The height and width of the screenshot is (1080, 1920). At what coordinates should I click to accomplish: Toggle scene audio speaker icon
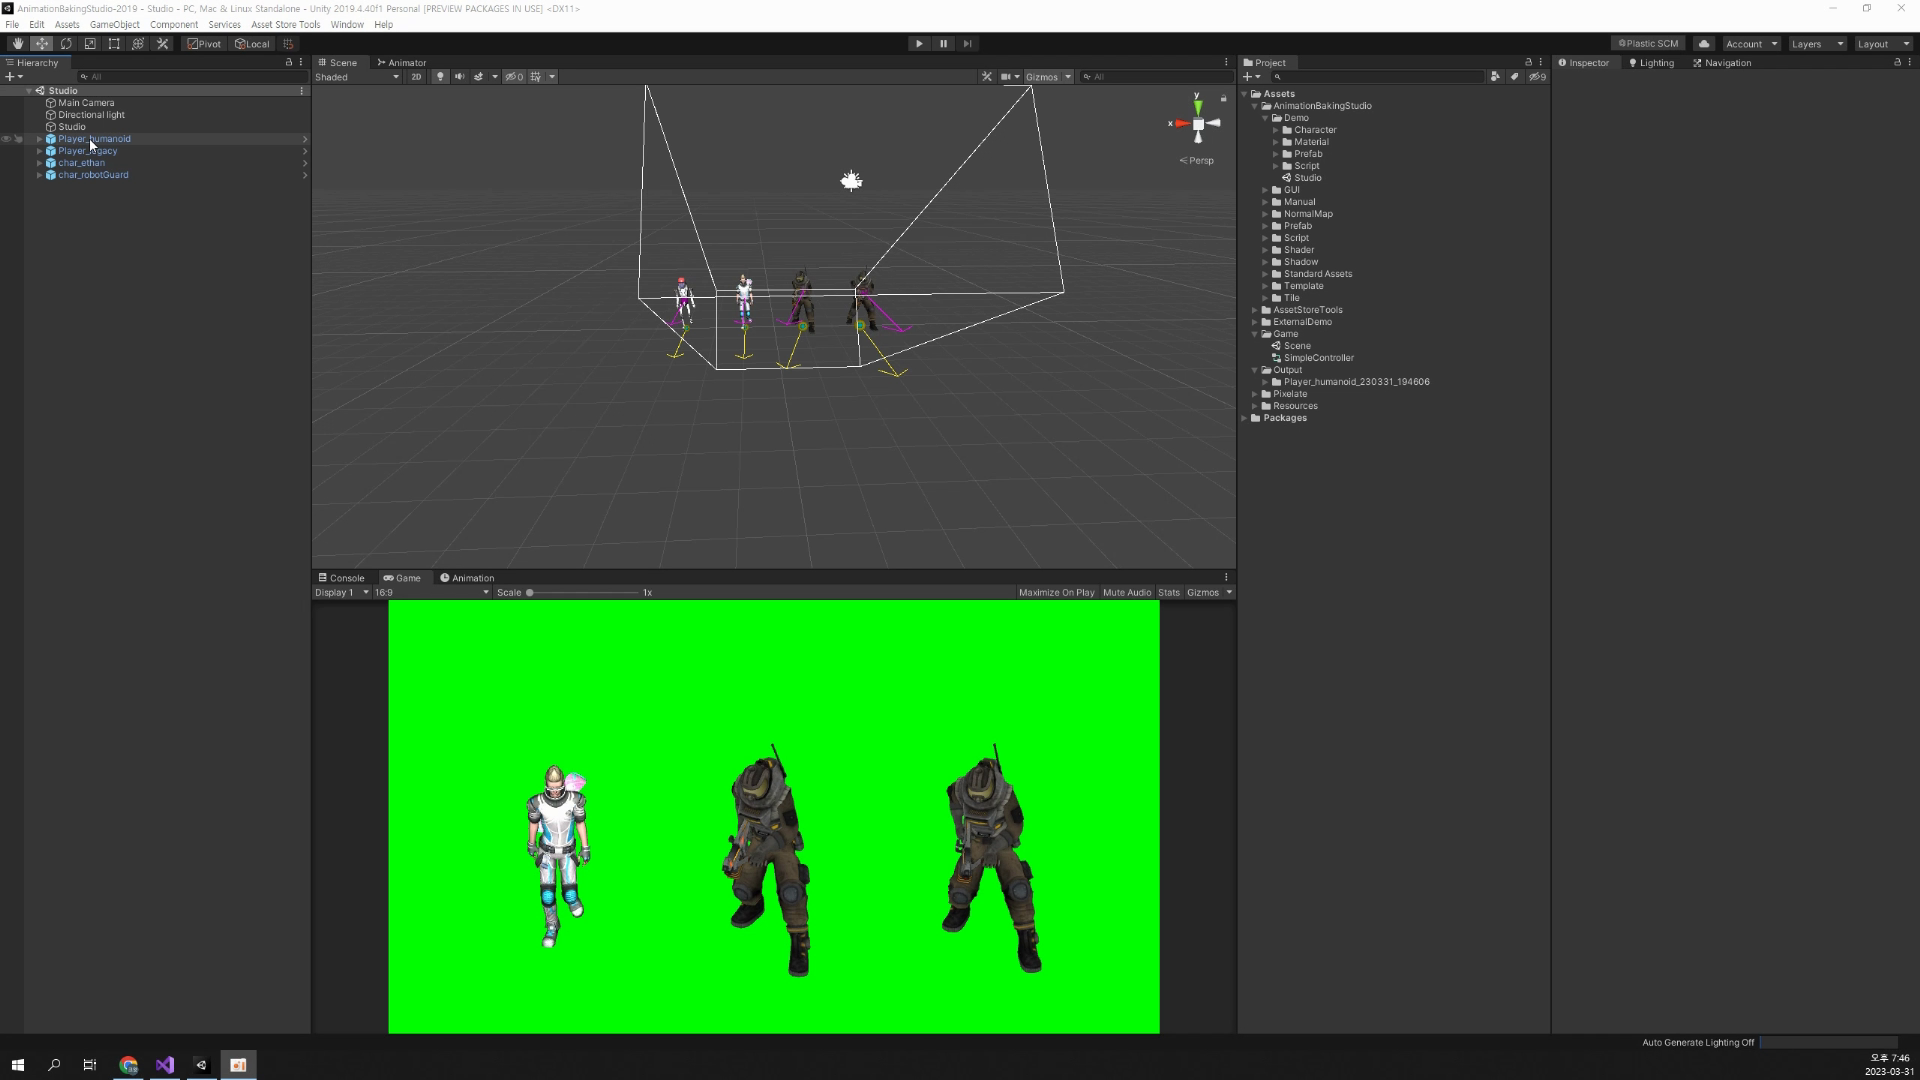459,77
